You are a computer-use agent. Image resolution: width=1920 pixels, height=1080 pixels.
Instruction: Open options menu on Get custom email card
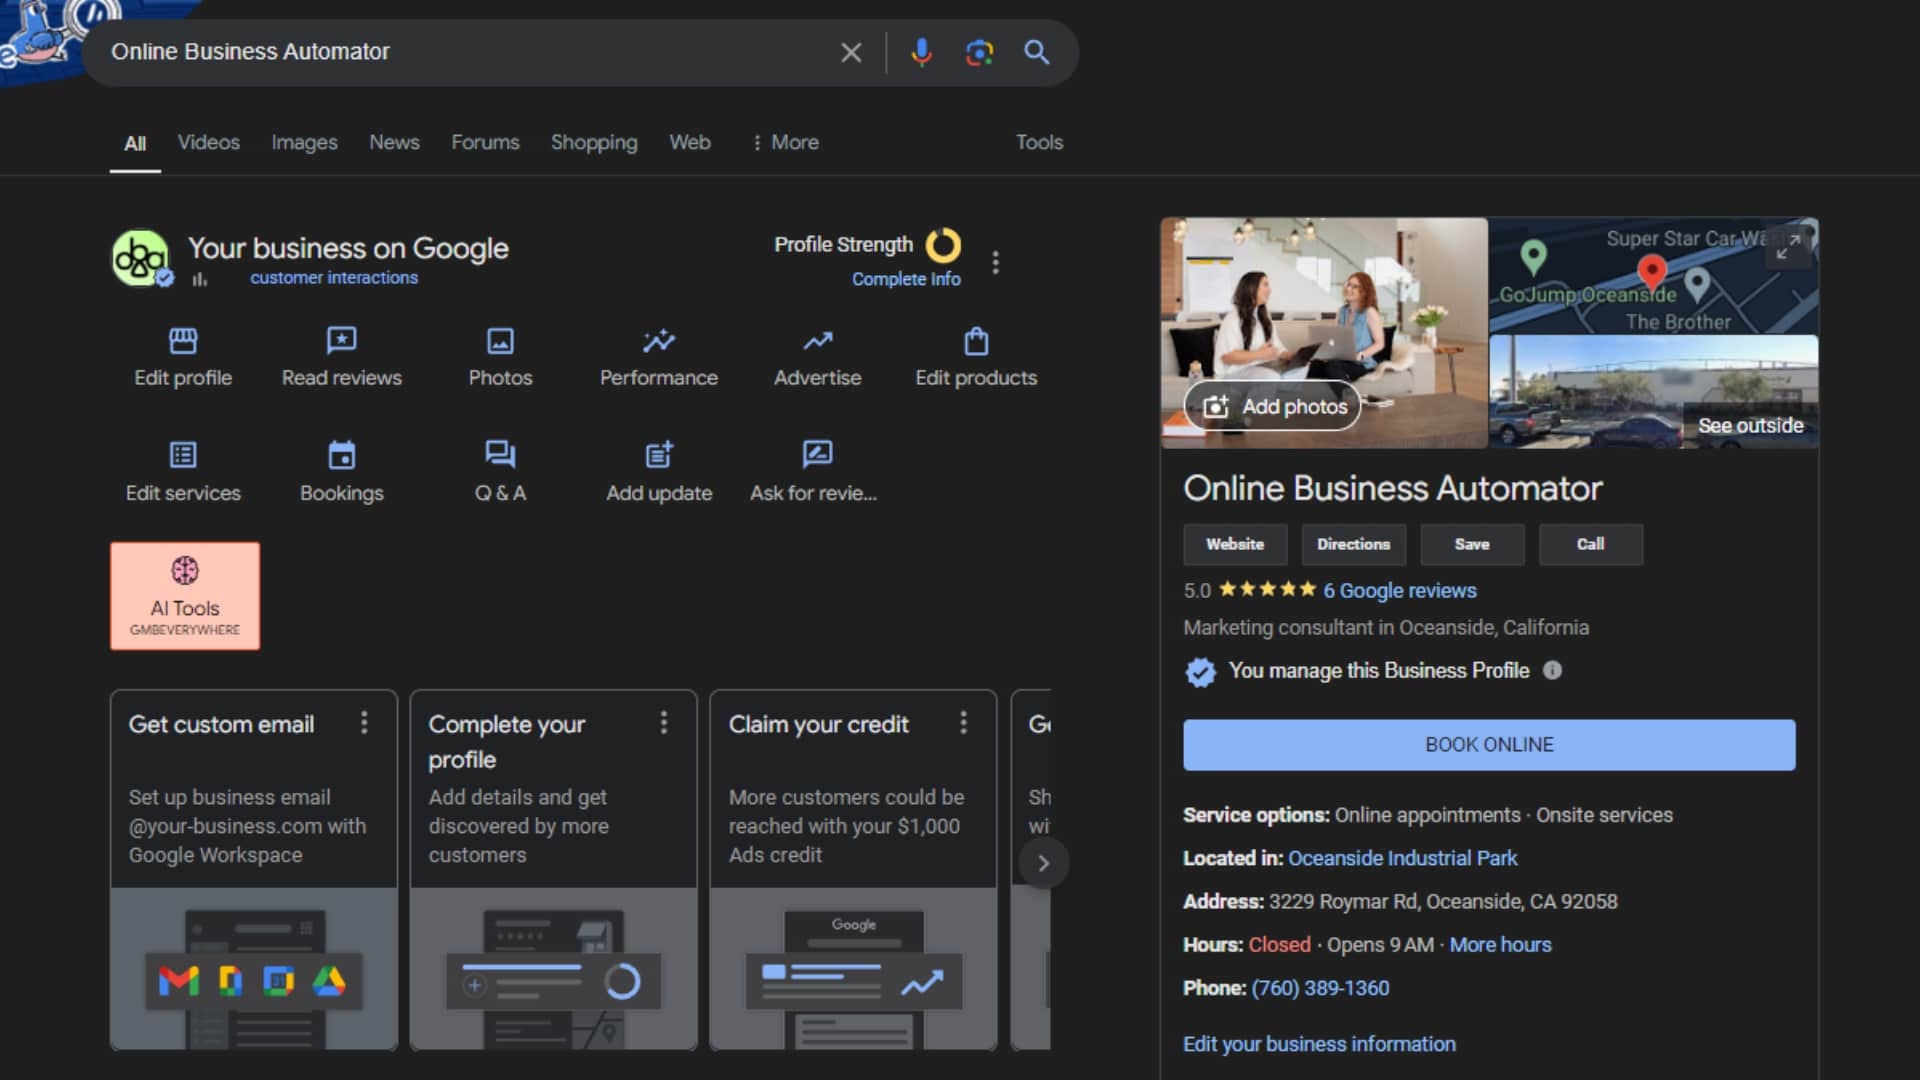tap(364, 723)
